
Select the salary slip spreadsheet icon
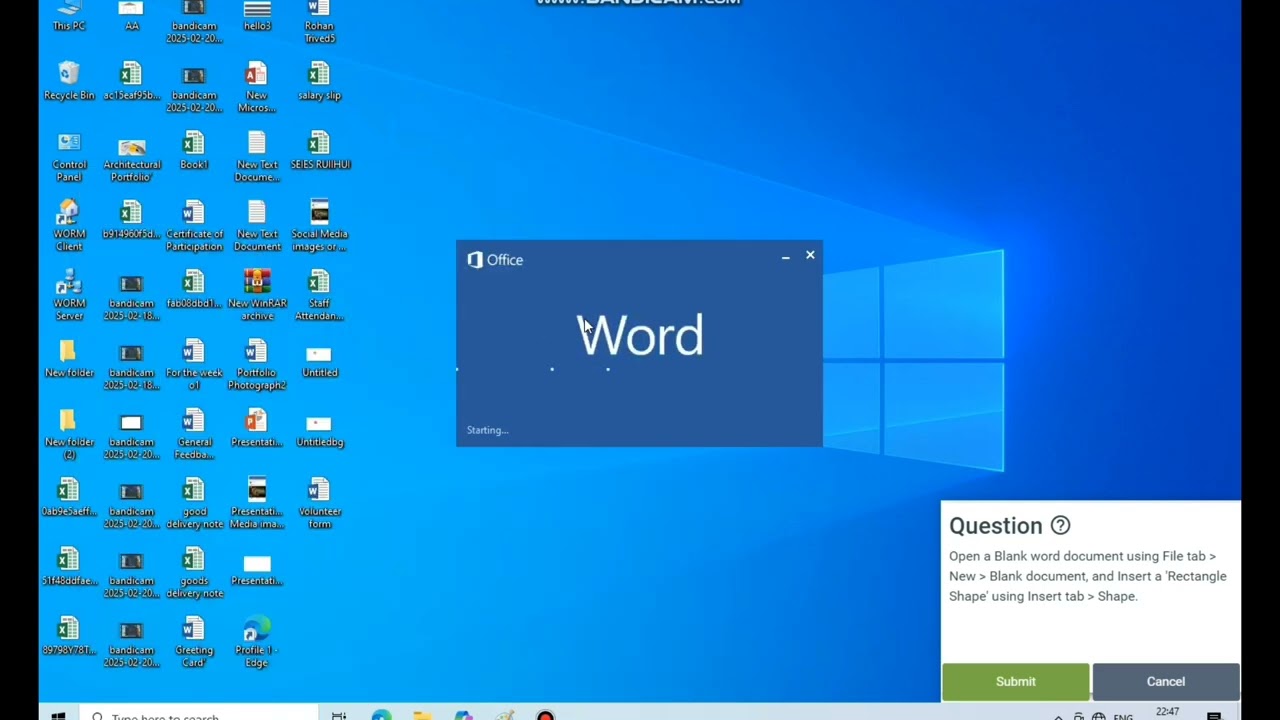point(319,81)
